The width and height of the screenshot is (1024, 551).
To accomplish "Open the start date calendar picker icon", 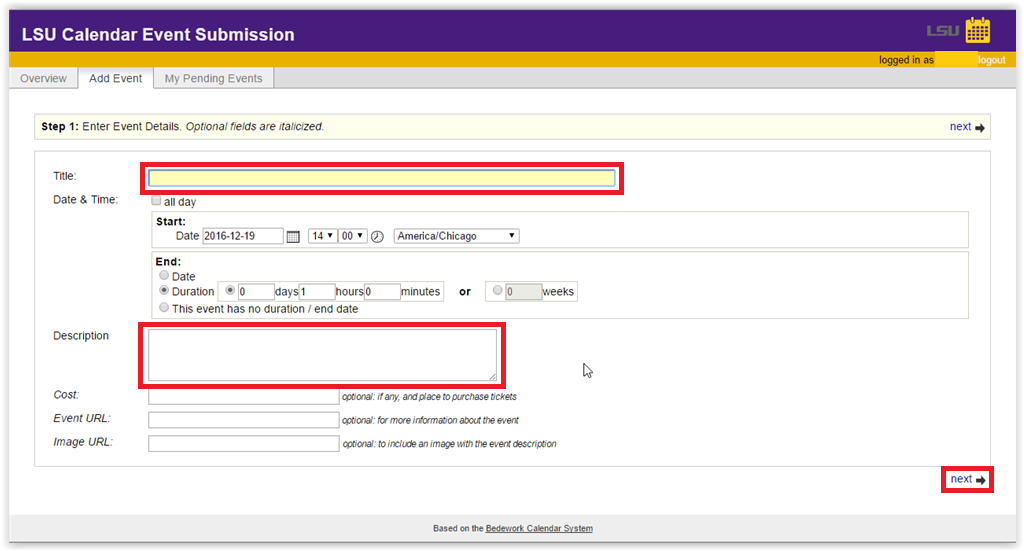I will click(x=293, y=236).
